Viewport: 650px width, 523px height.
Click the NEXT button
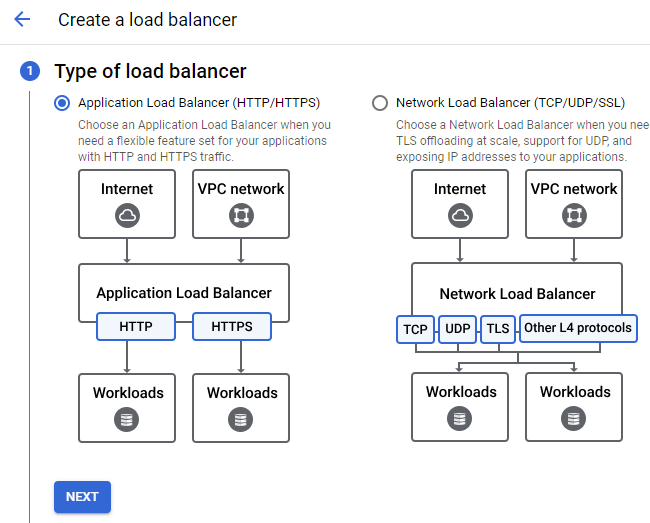(82, 496)
